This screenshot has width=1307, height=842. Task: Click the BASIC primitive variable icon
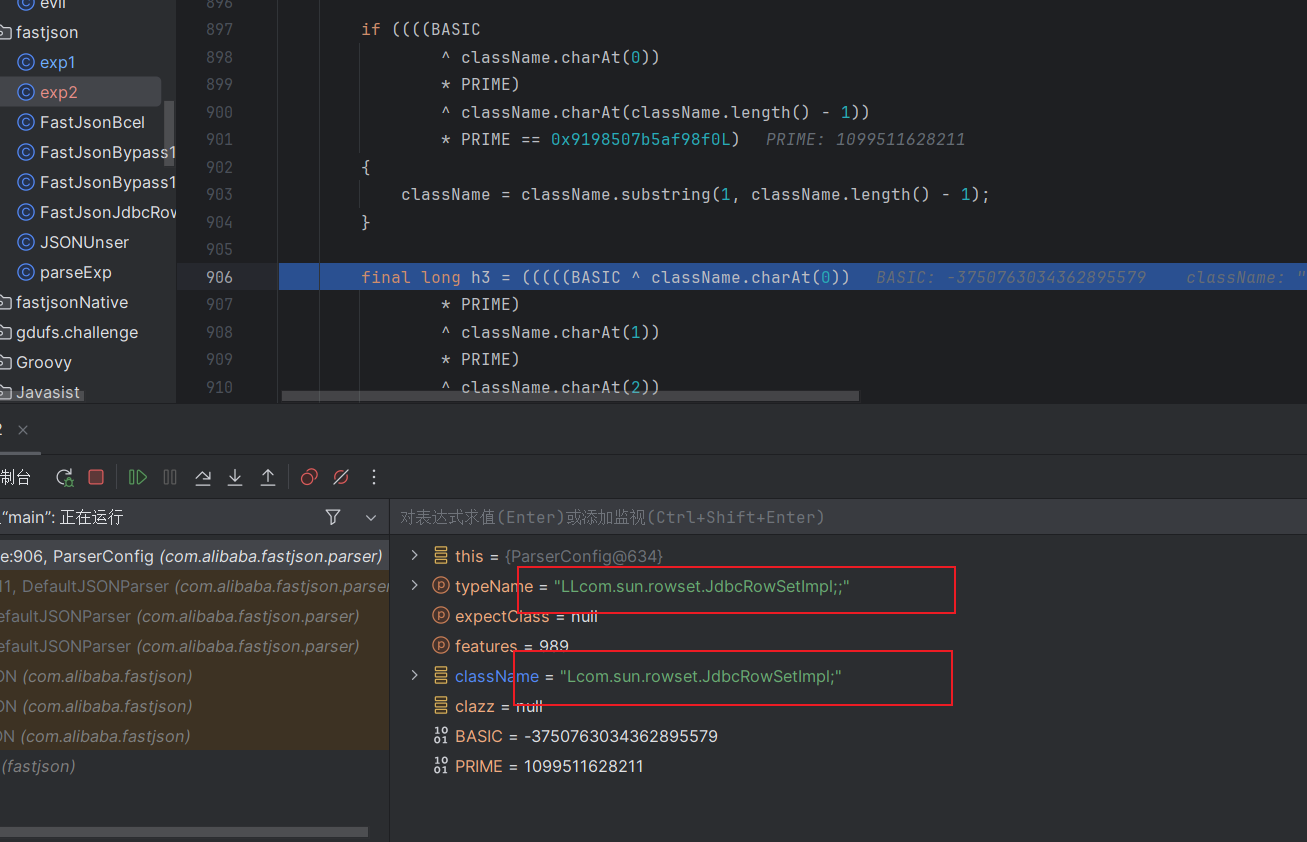(x=441, y=736)
